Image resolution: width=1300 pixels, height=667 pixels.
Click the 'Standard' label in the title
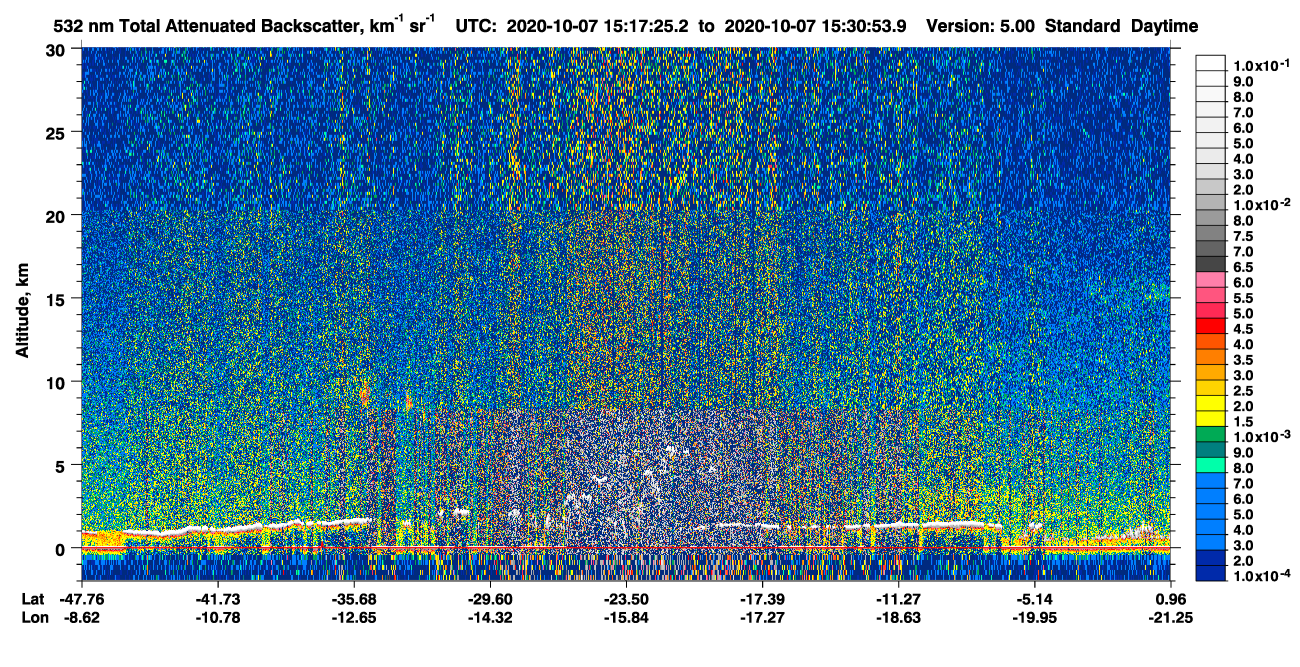click(x=1083, y=26)
